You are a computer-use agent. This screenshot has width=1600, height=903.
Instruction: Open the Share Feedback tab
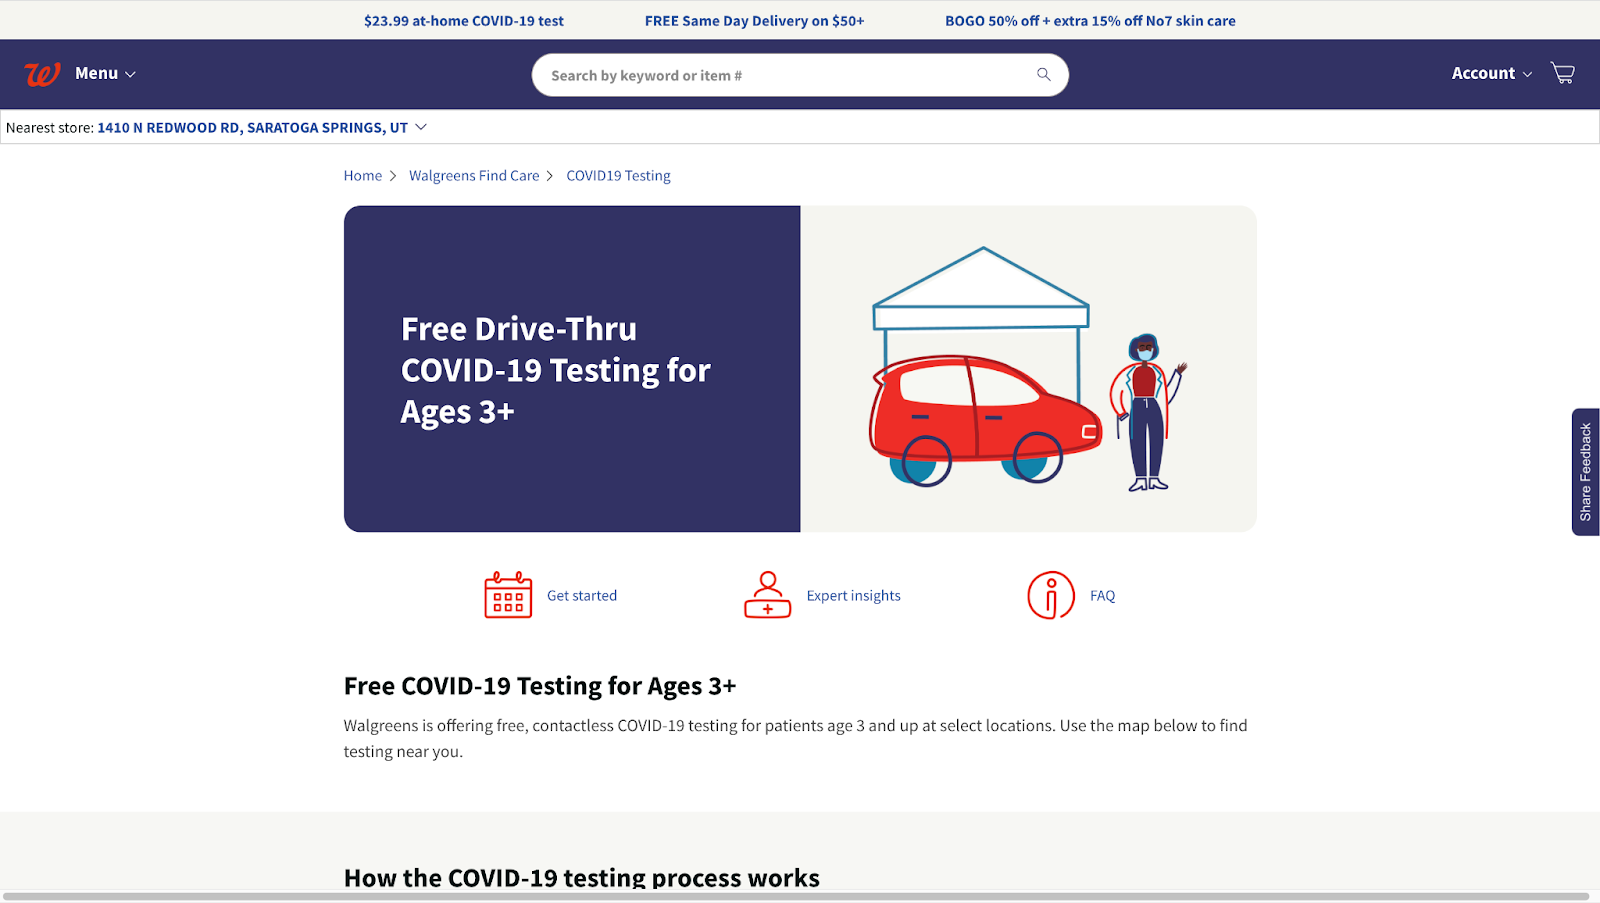click(1586, 472)
